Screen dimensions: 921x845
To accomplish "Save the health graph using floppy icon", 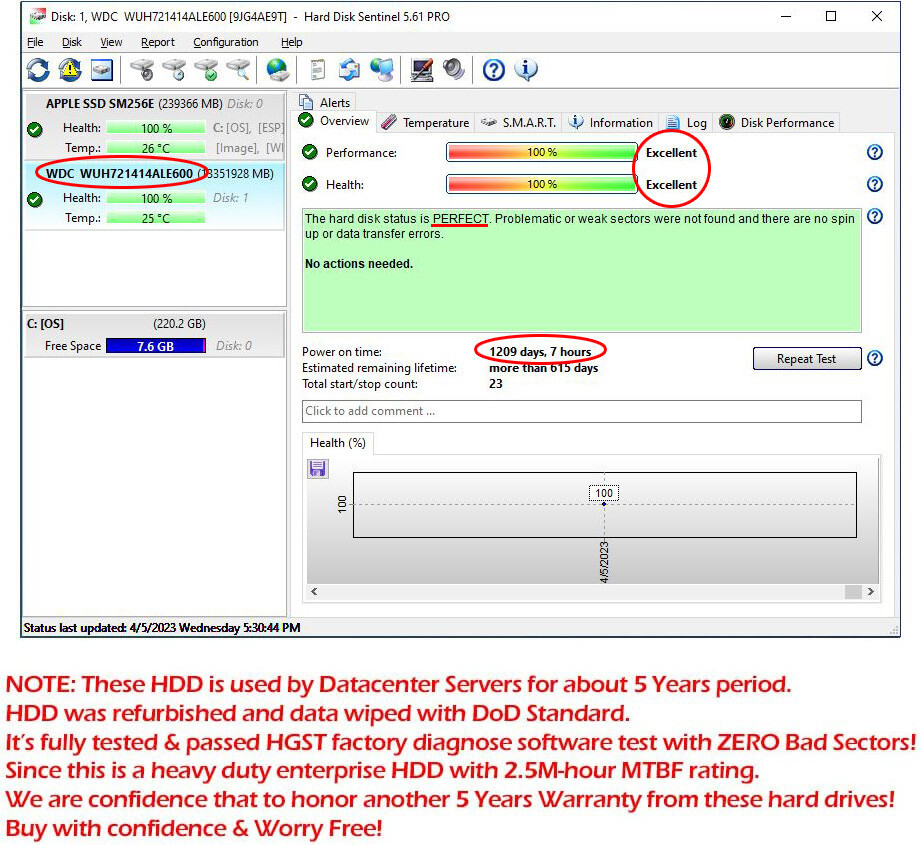I will click(x=318, y=469).
